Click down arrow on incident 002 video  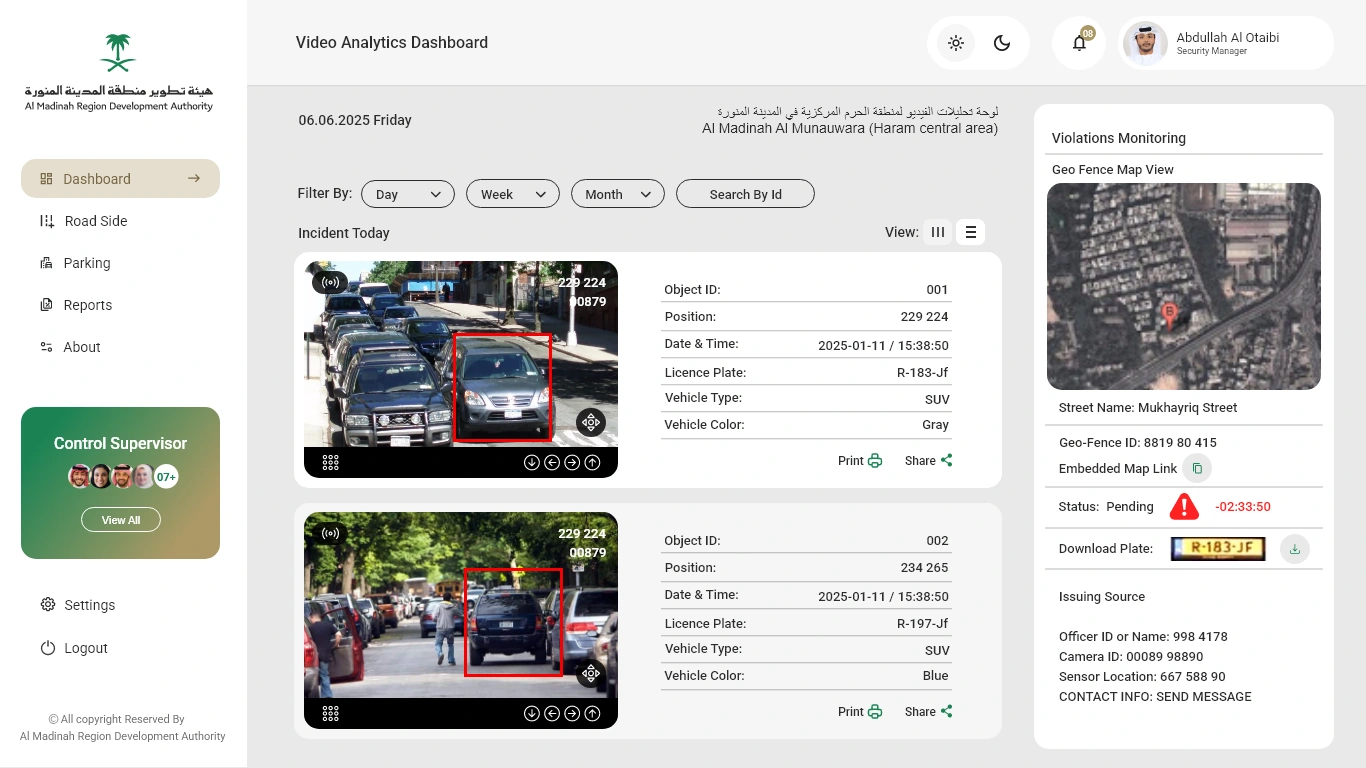point(532,713)
